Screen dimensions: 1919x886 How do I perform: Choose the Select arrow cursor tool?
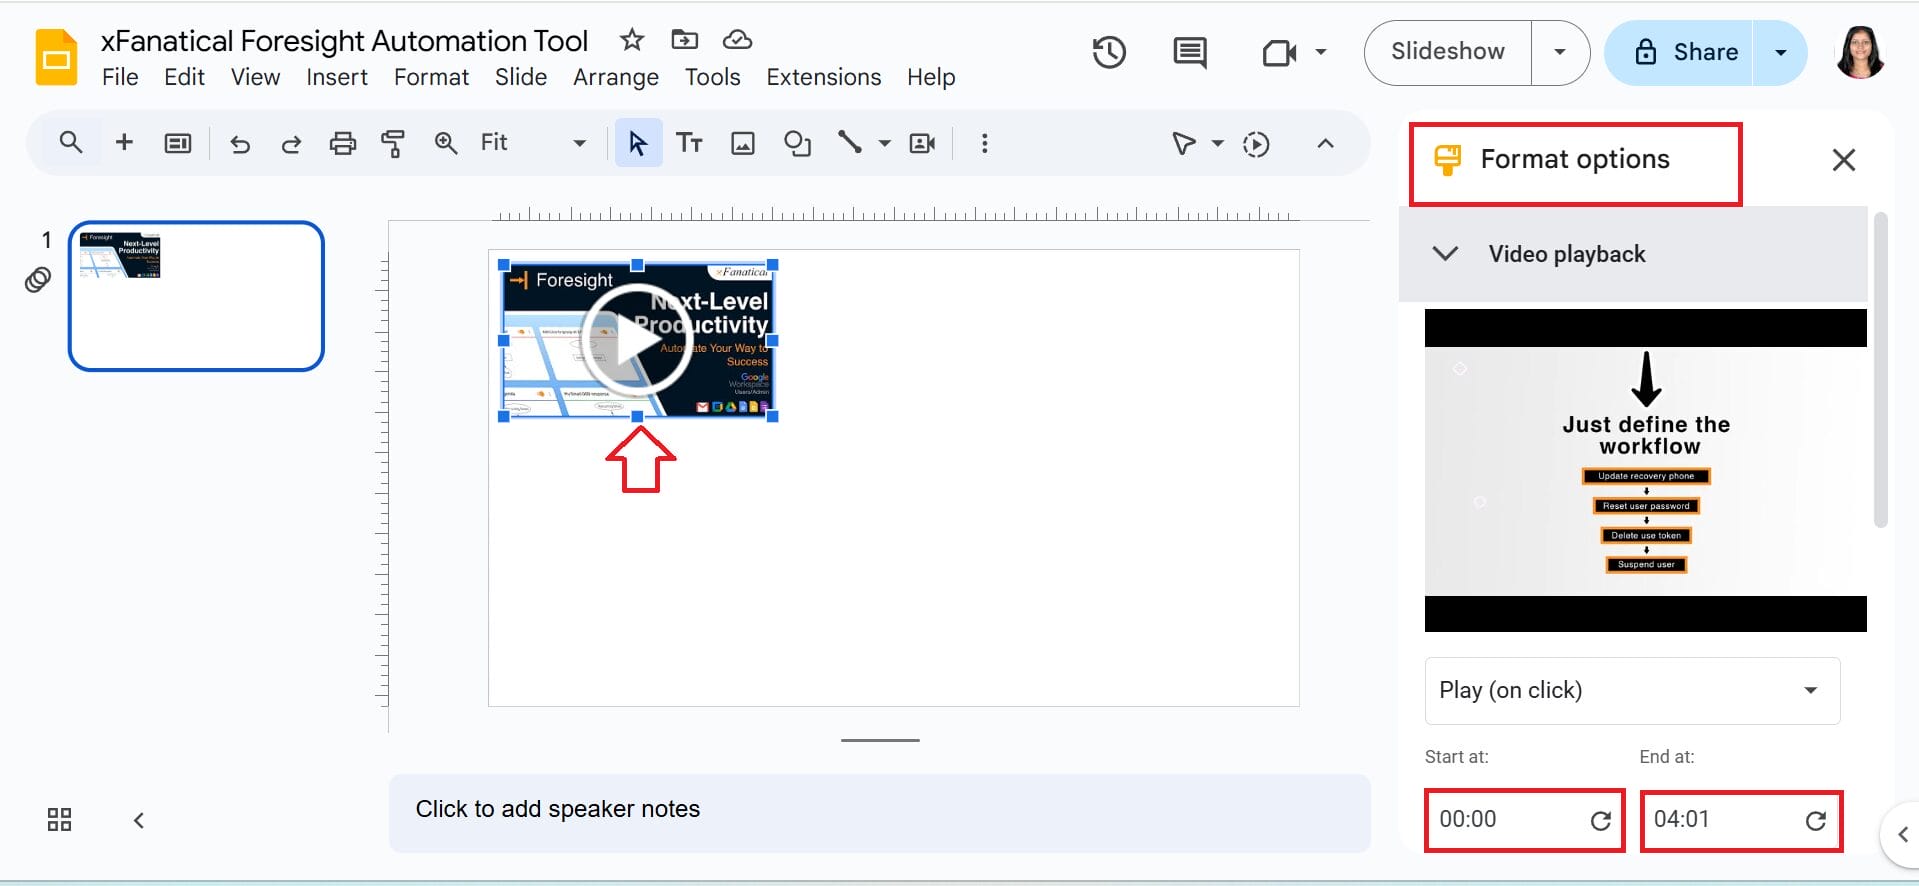pyautogui.click(x=638, y=143)
